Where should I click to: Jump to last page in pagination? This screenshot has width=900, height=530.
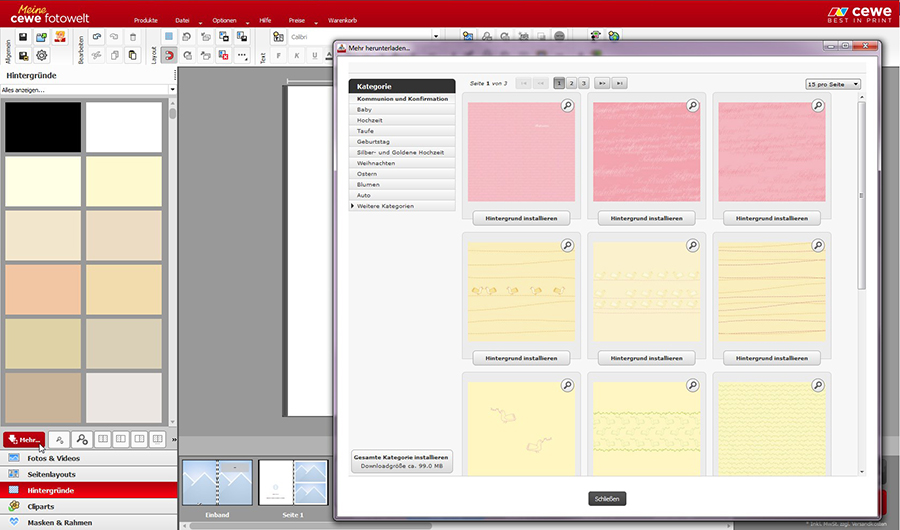click(620, 83)
